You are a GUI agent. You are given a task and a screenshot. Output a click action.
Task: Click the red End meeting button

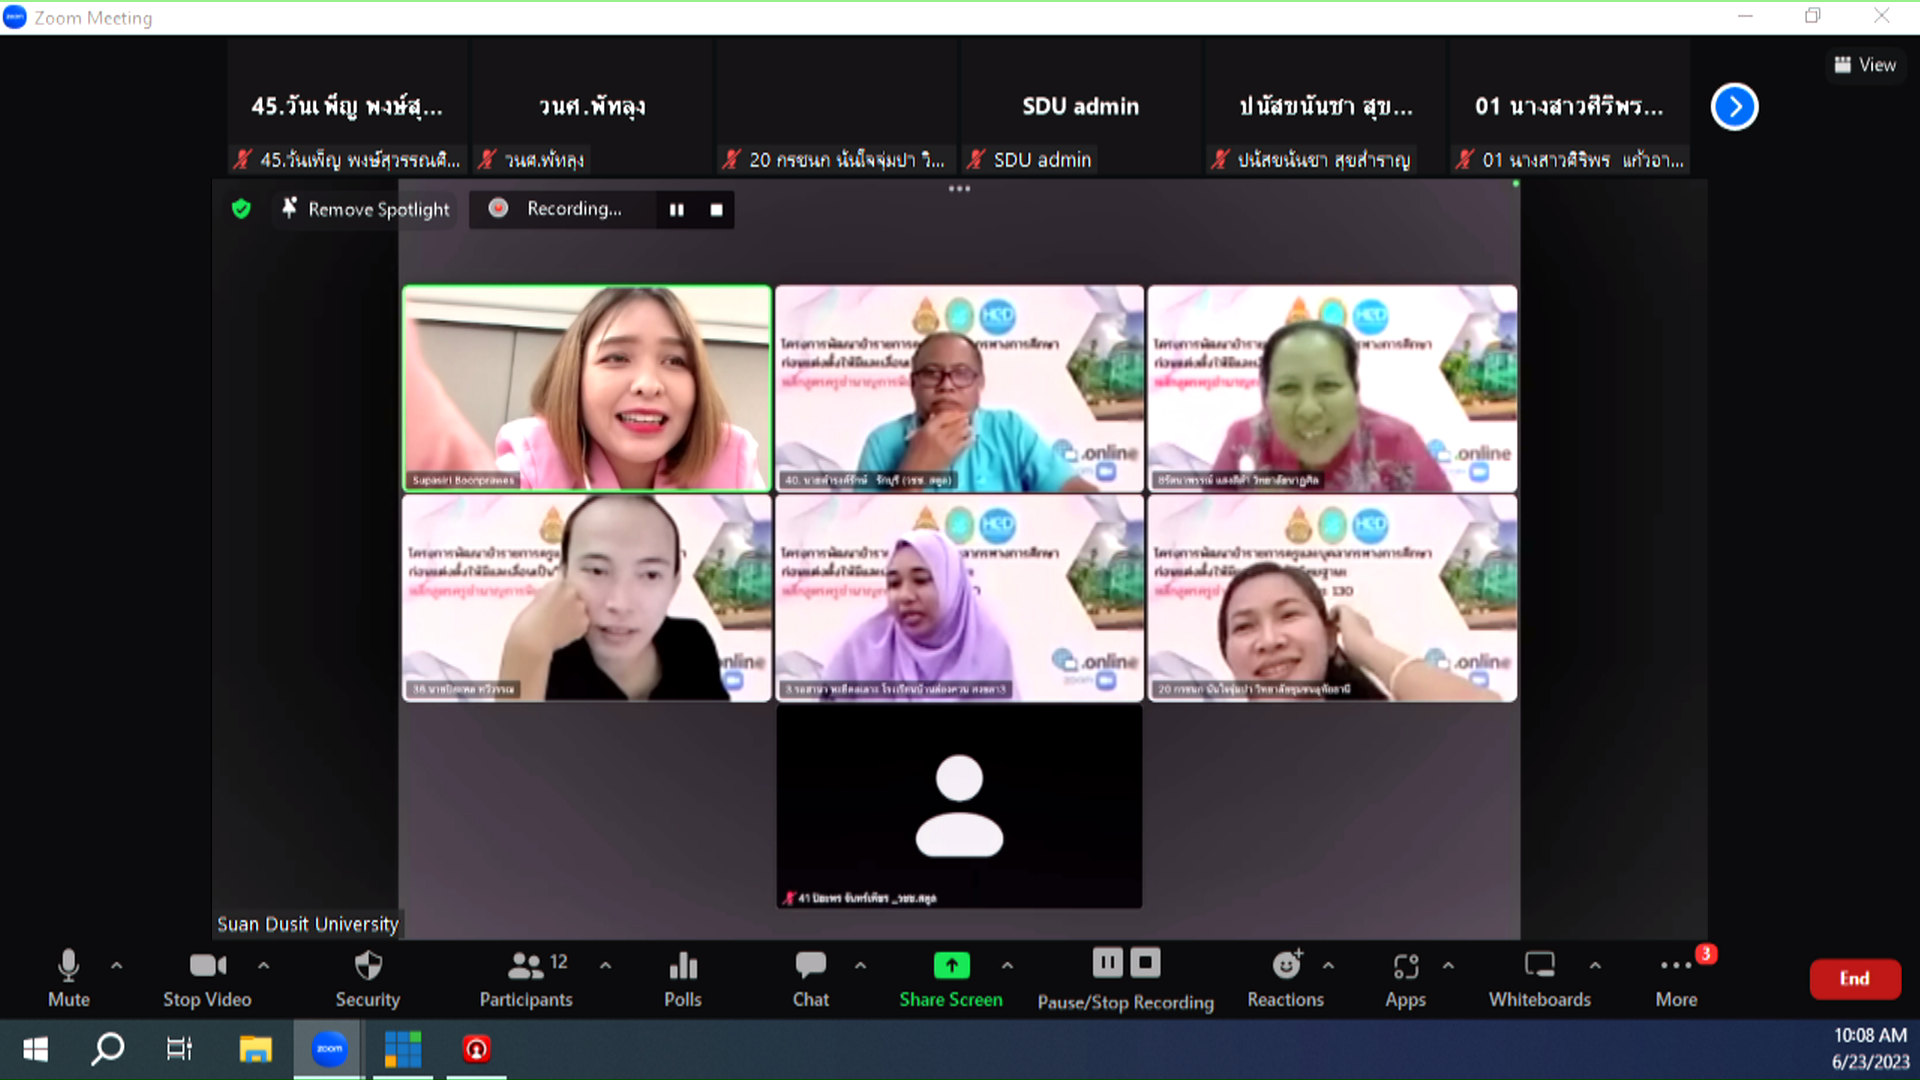point(1854,979)
